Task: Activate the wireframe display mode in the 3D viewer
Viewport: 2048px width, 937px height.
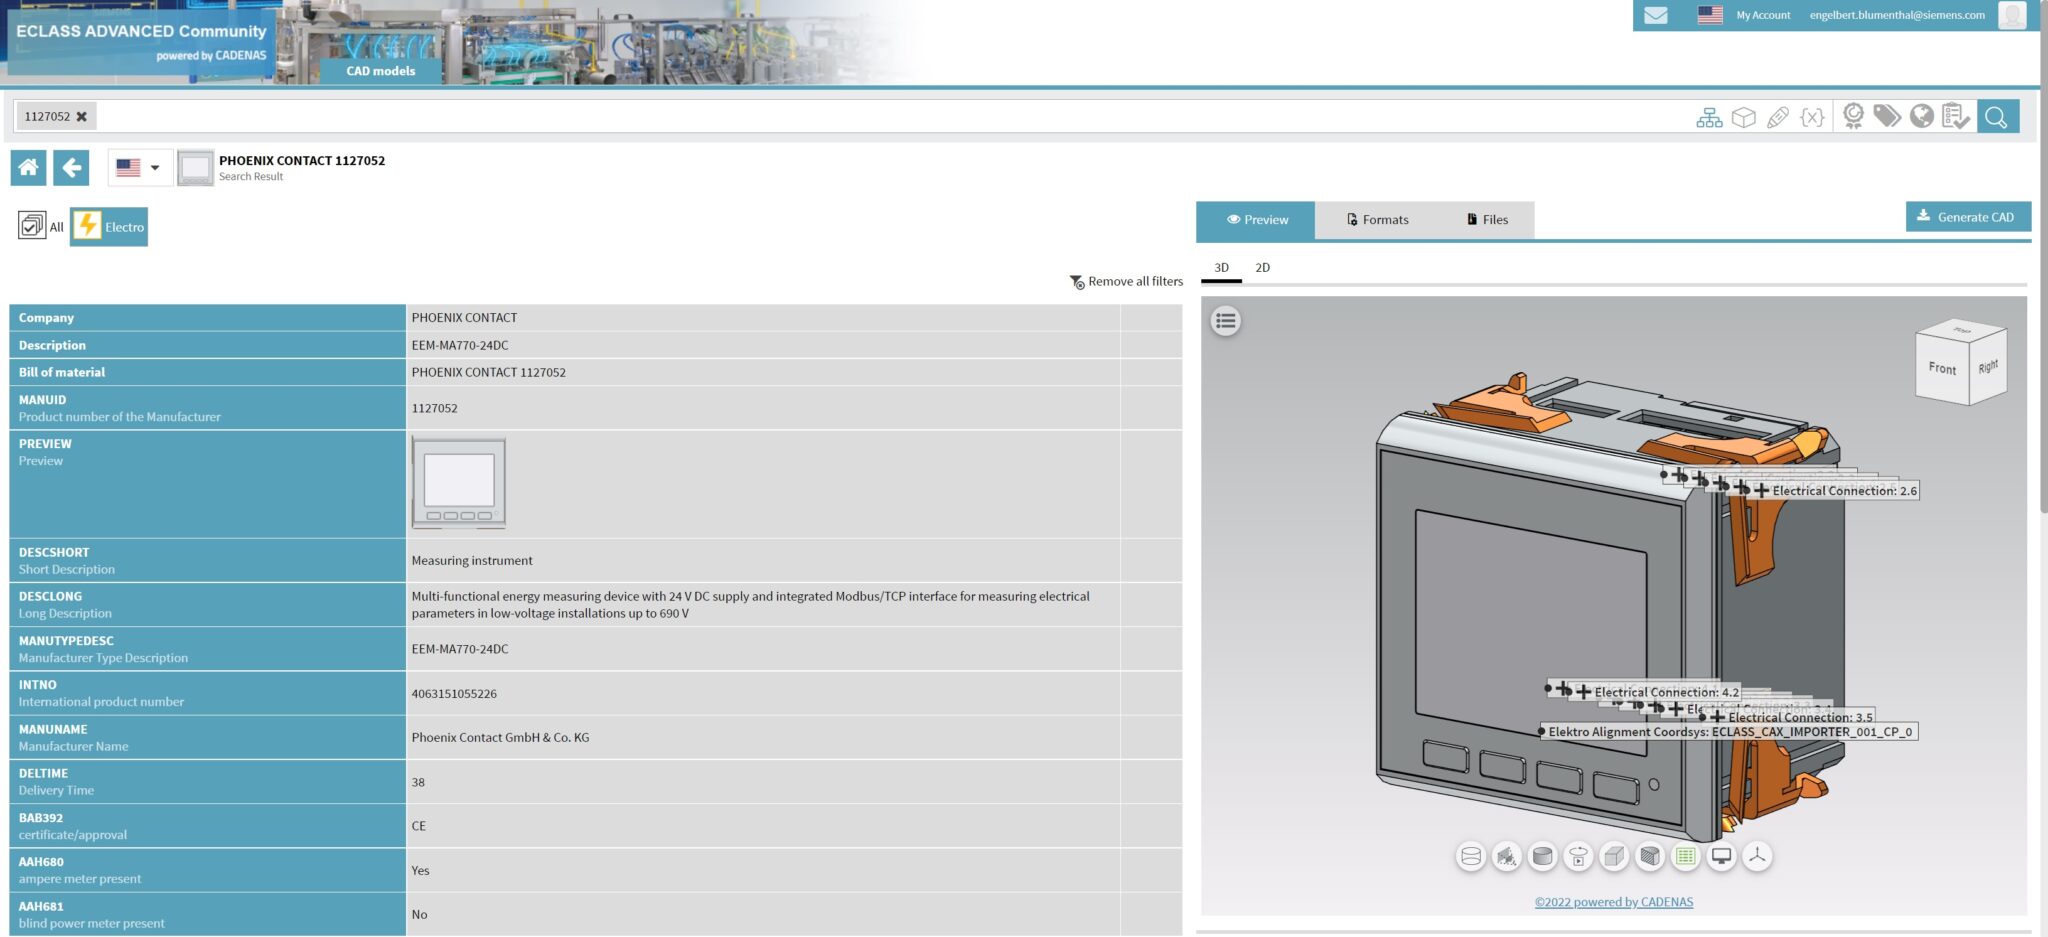Action: pyautogui.click(x=1470, y=856)
